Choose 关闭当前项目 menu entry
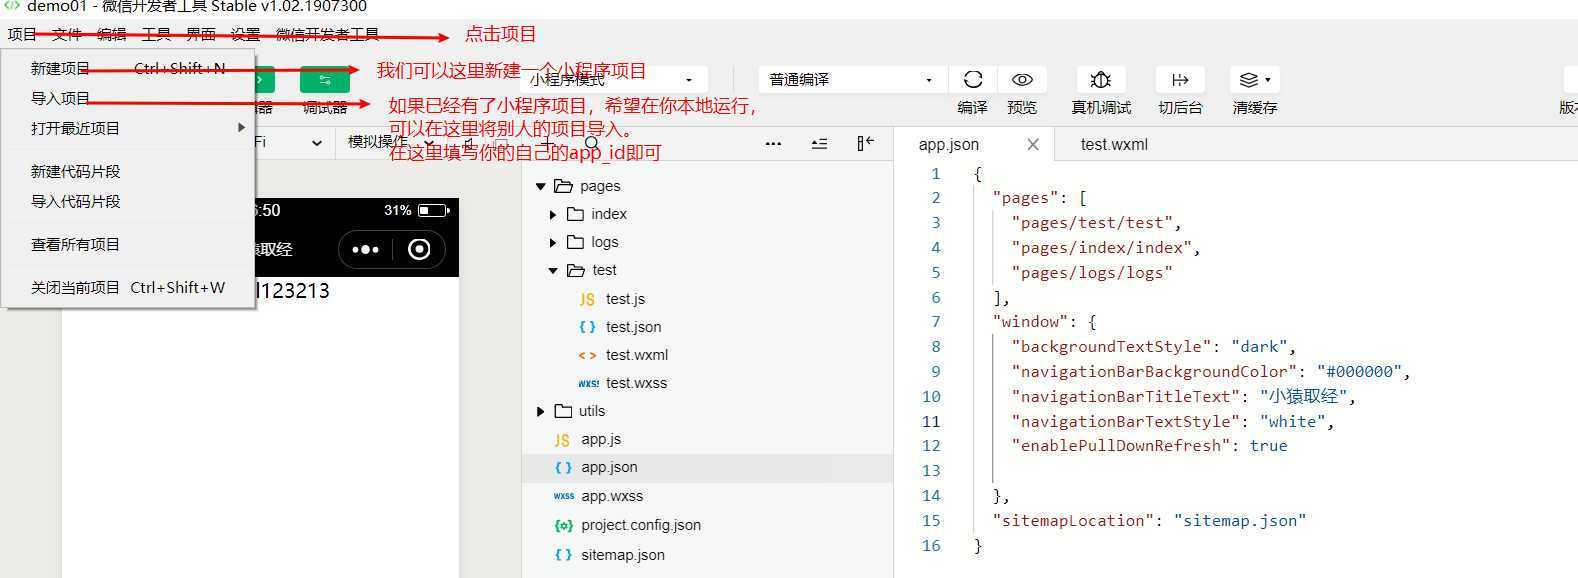Screen dimensions: 1578x578 pos(128,287)
